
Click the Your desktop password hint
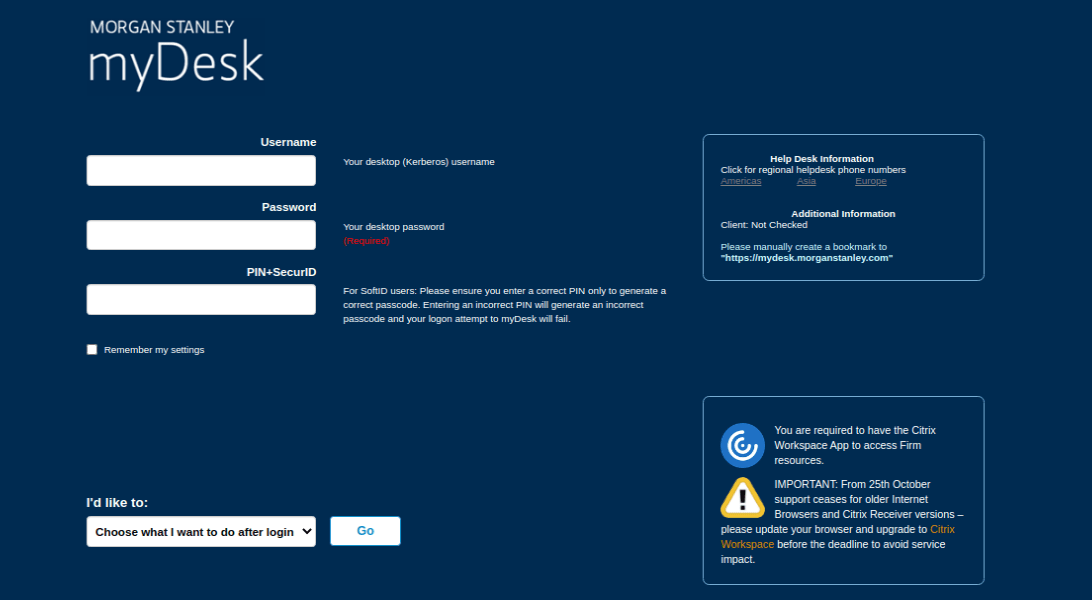tap(393, 227)
